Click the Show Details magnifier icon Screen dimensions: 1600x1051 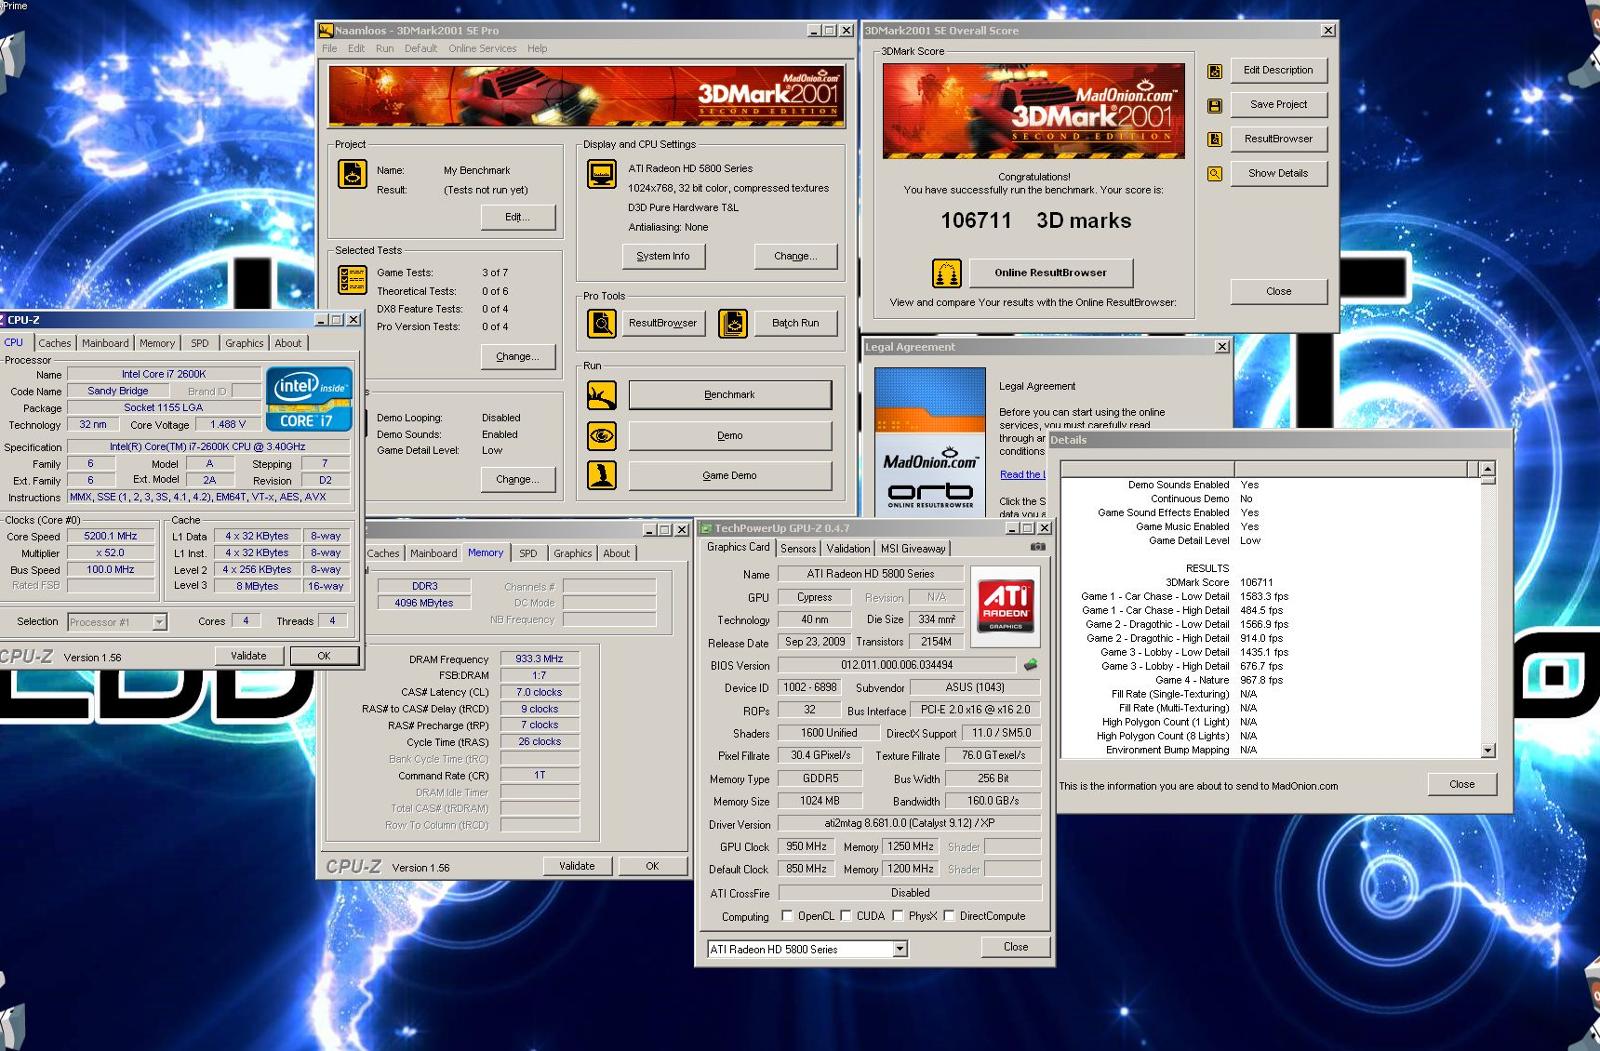tap(1214, 174)
